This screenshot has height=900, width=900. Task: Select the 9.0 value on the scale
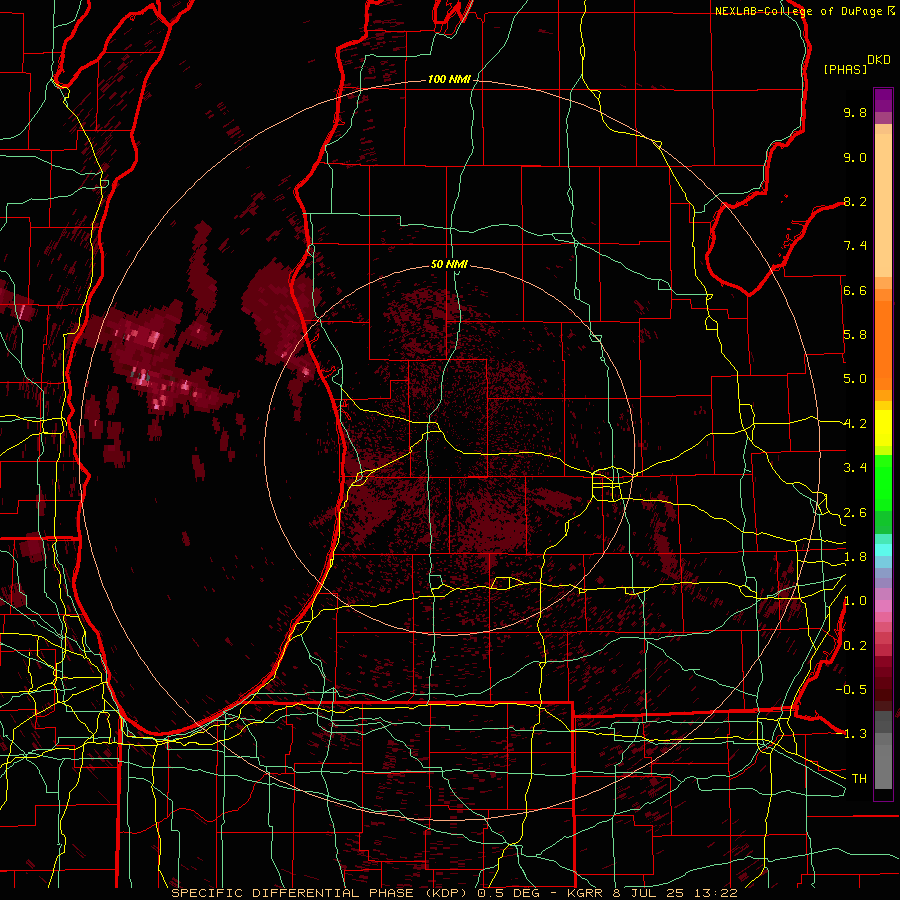(855, 157)
